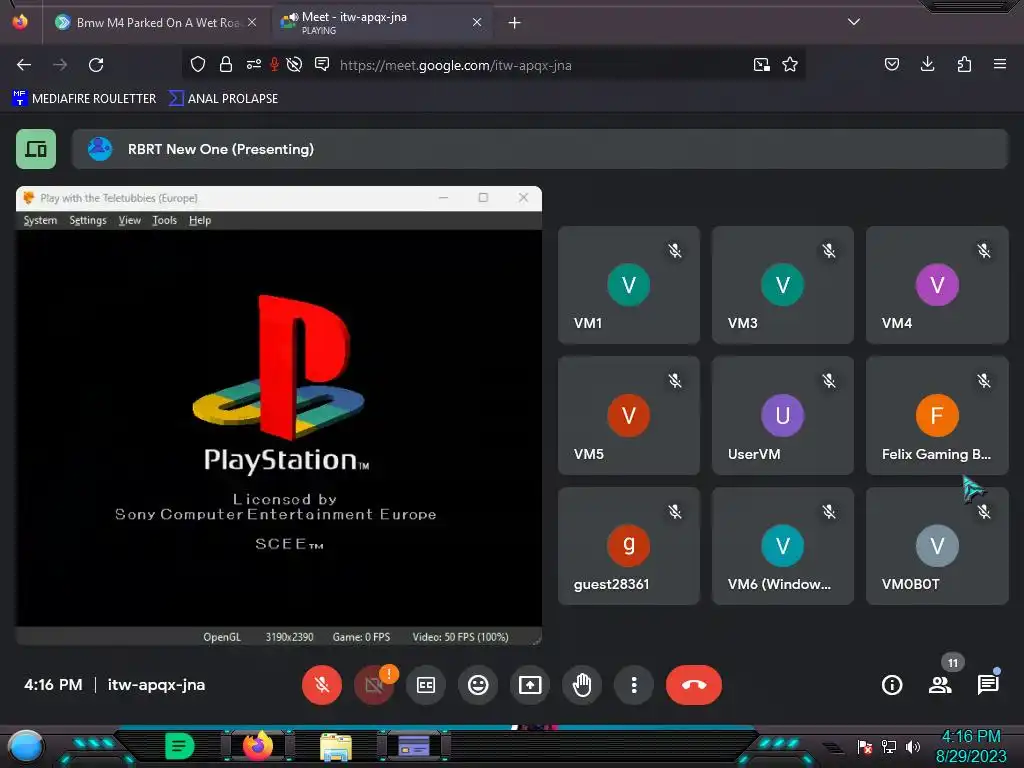This screenshot has width=1024, height=768.
Task: Open the in-call chat messages panel
Action: tap(988, 685)
